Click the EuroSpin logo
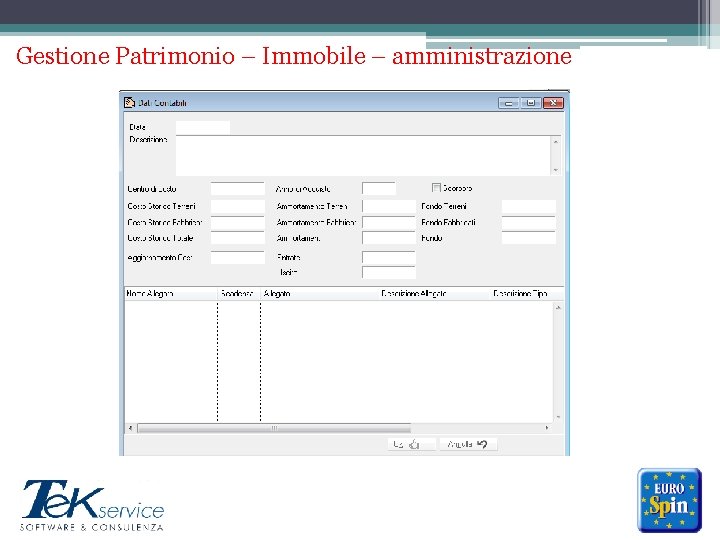Viewport: 720px width, 540px height. 669,500
